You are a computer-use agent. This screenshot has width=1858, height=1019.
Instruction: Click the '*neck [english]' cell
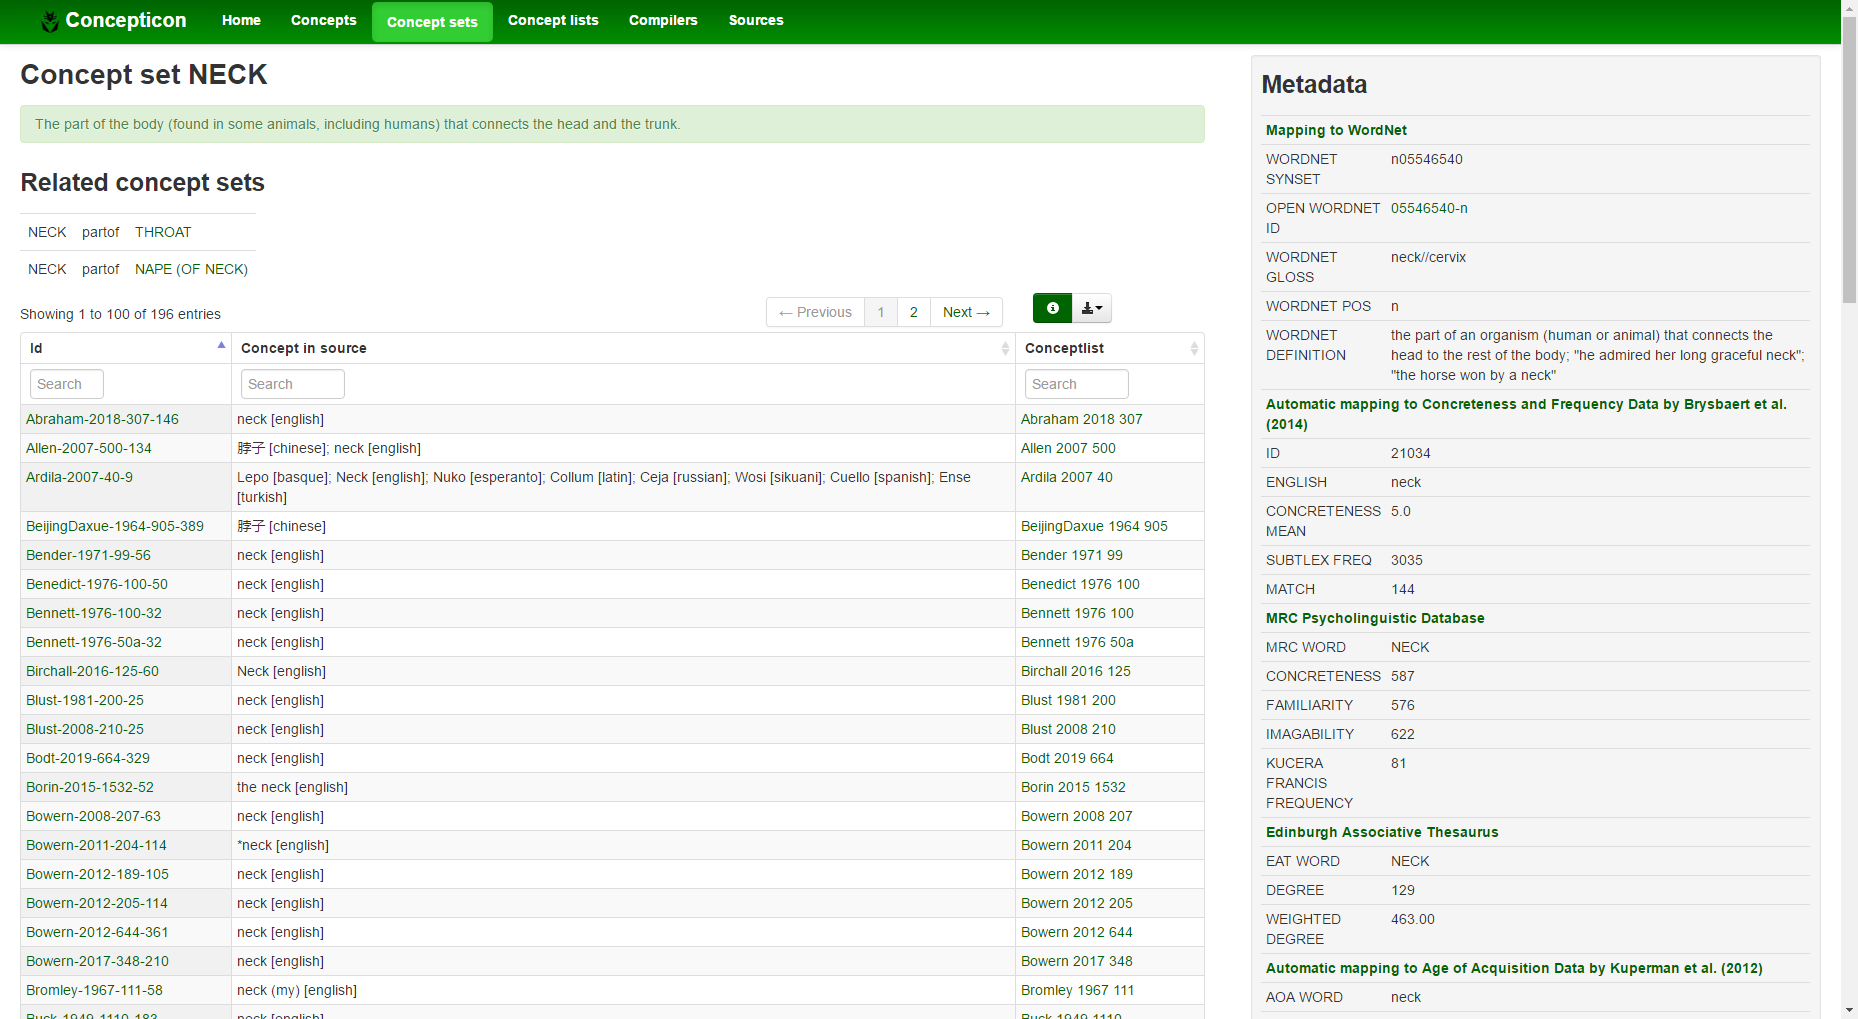(x=623, y=845)
